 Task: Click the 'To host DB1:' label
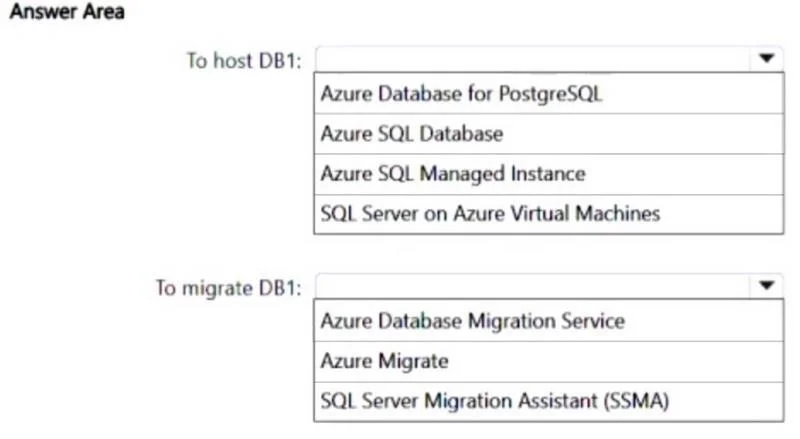pyautogui.click(x=244, y=61)
